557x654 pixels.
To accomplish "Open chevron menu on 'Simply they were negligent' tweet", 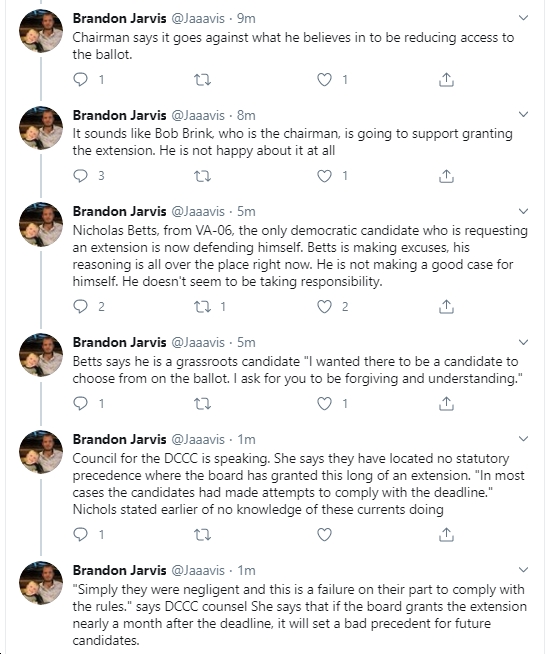I will (523, 570).
